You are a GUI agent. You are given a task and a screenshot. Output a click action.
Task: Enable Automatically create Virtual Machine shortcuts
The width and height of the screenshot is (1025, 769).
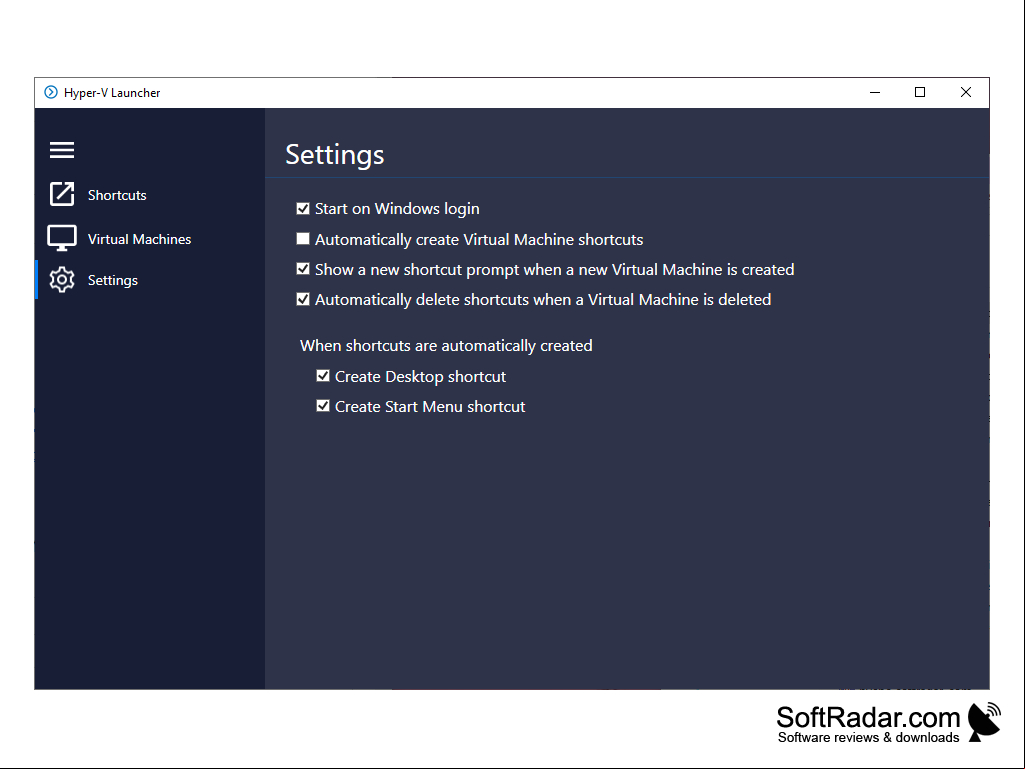point(303,239)
